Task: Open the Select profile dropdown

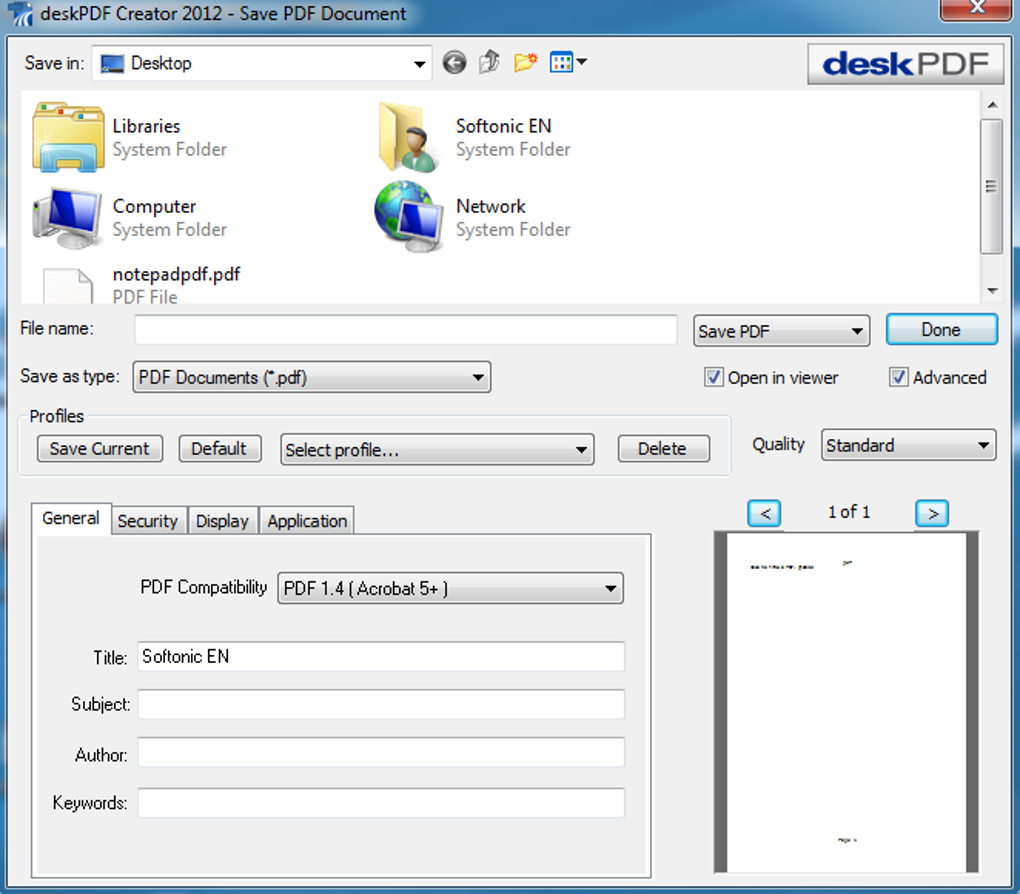Action: (437, 450)
